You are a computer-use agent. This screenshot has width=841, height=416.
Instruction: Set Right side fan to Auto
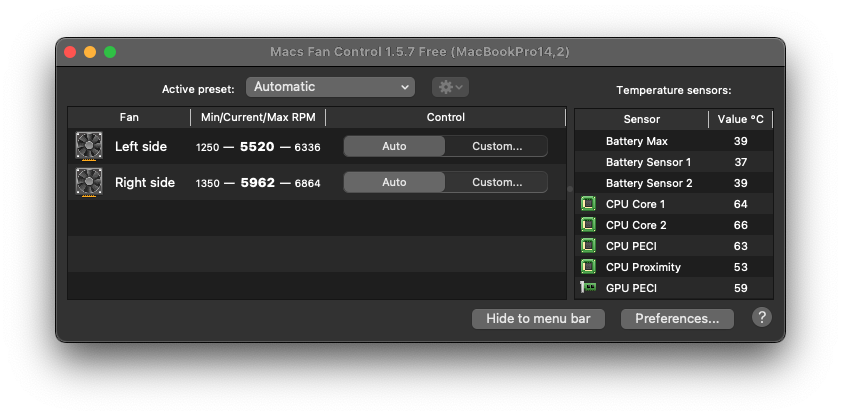[x=394, y=182]
